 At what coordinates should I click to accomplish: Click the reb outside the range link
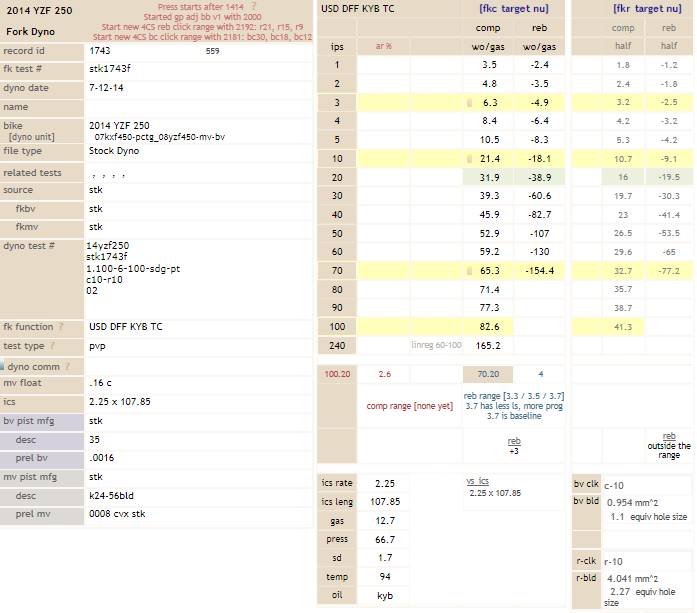tap(669, 436)
